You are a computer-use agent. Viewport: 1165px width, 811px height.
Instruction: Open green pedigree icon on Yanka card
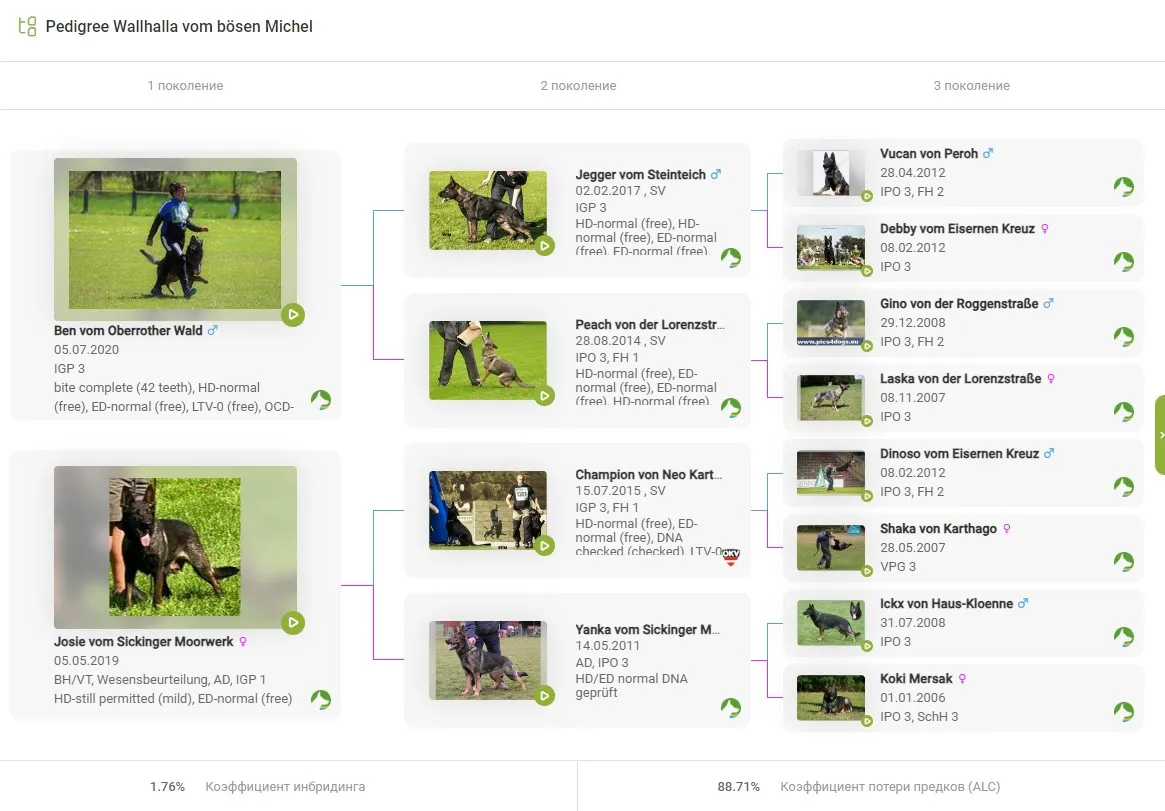pos(731,708)
